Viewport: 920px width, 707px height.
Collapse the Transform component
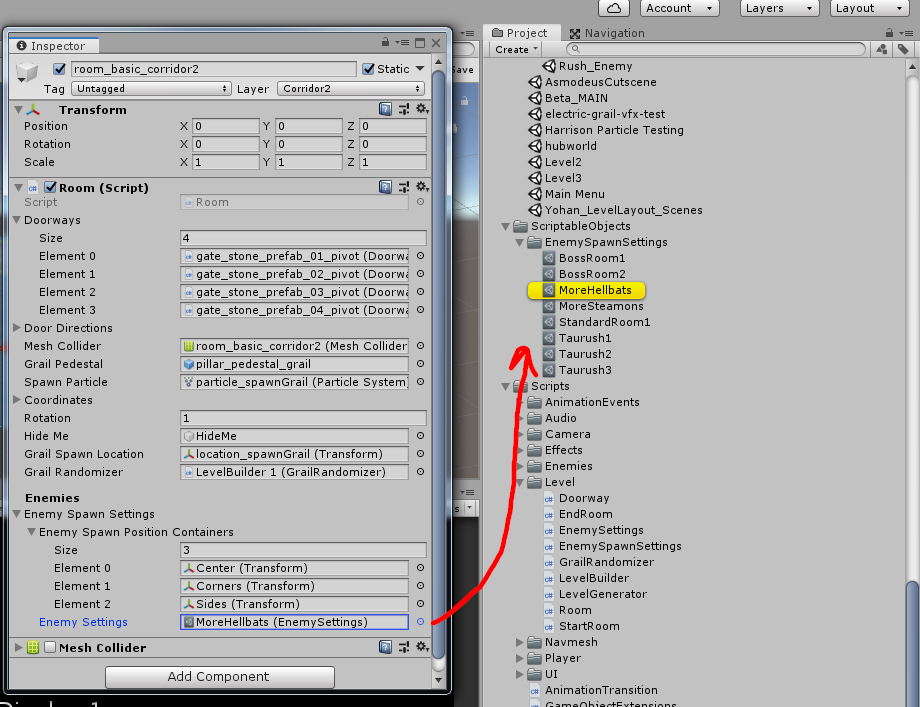pyautogui.click(x=18, y=110)
